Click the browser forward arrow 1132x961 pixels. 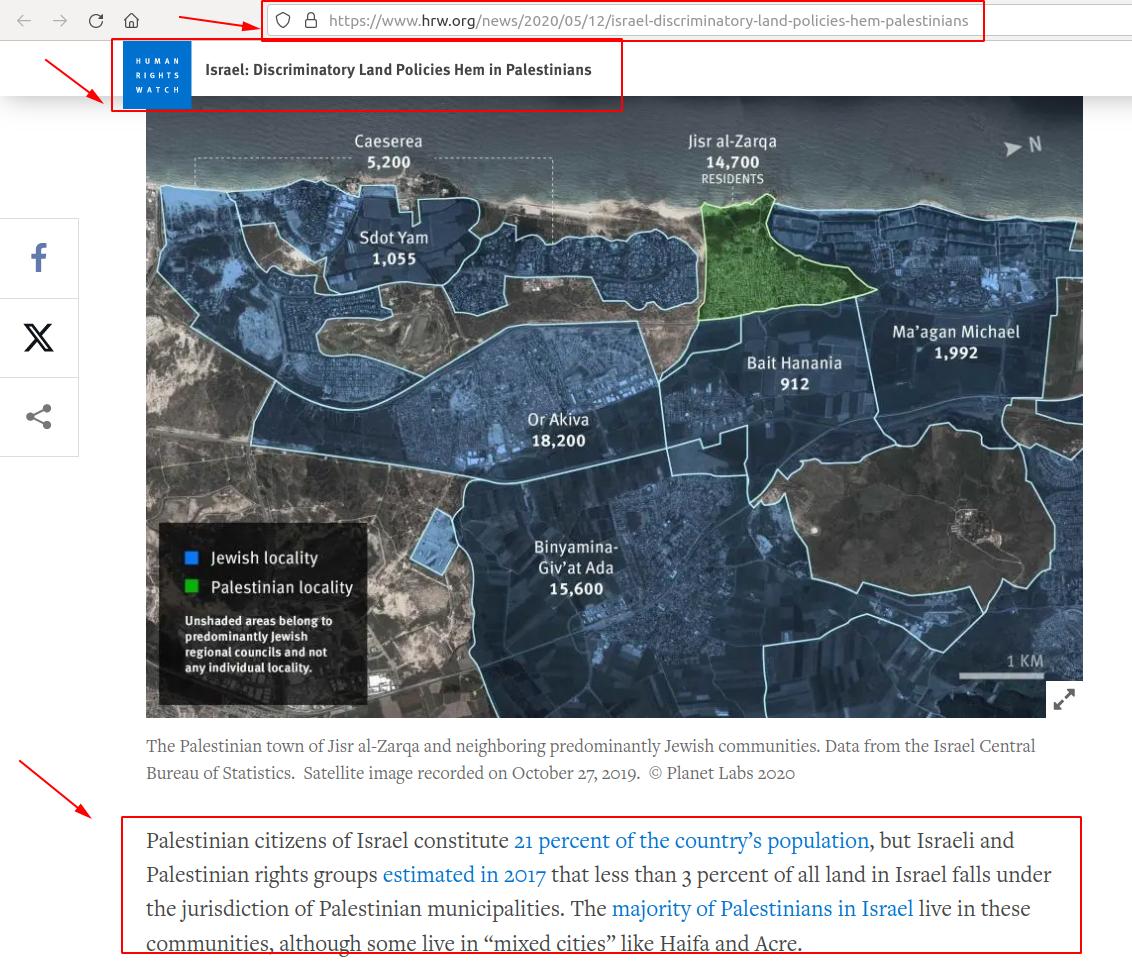pyautogui.click(x=60, y=20)
